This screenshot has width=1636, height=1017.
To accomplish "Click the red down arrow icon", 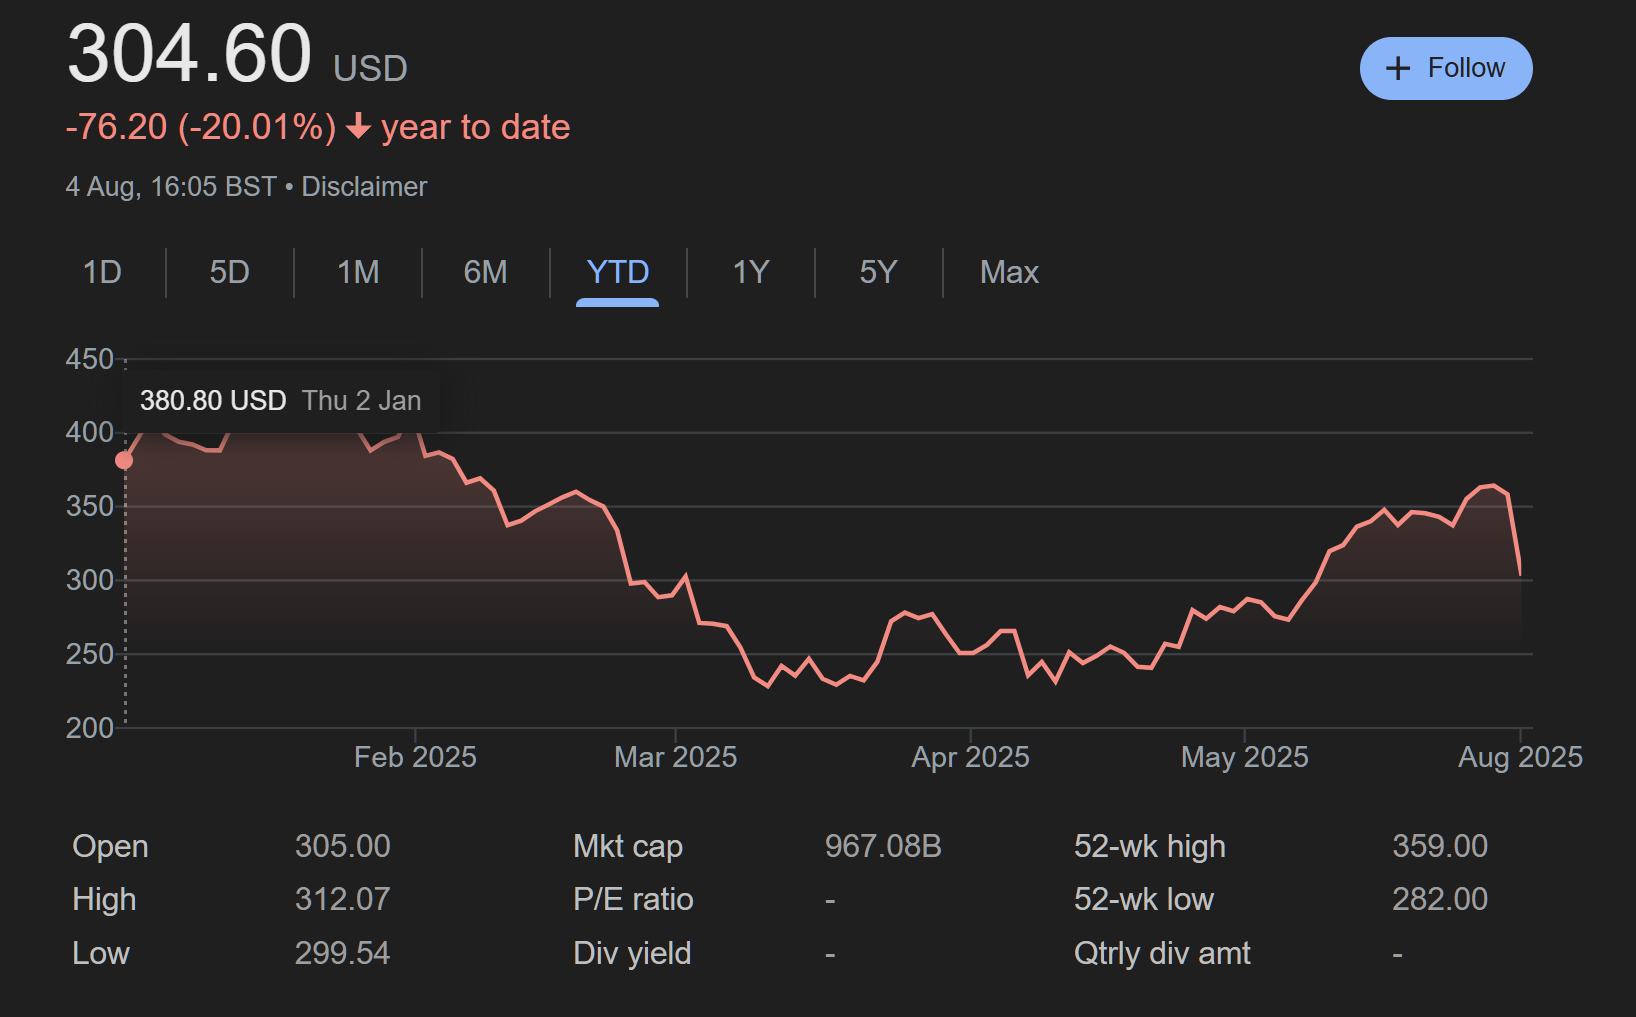I will coord(358,127).
